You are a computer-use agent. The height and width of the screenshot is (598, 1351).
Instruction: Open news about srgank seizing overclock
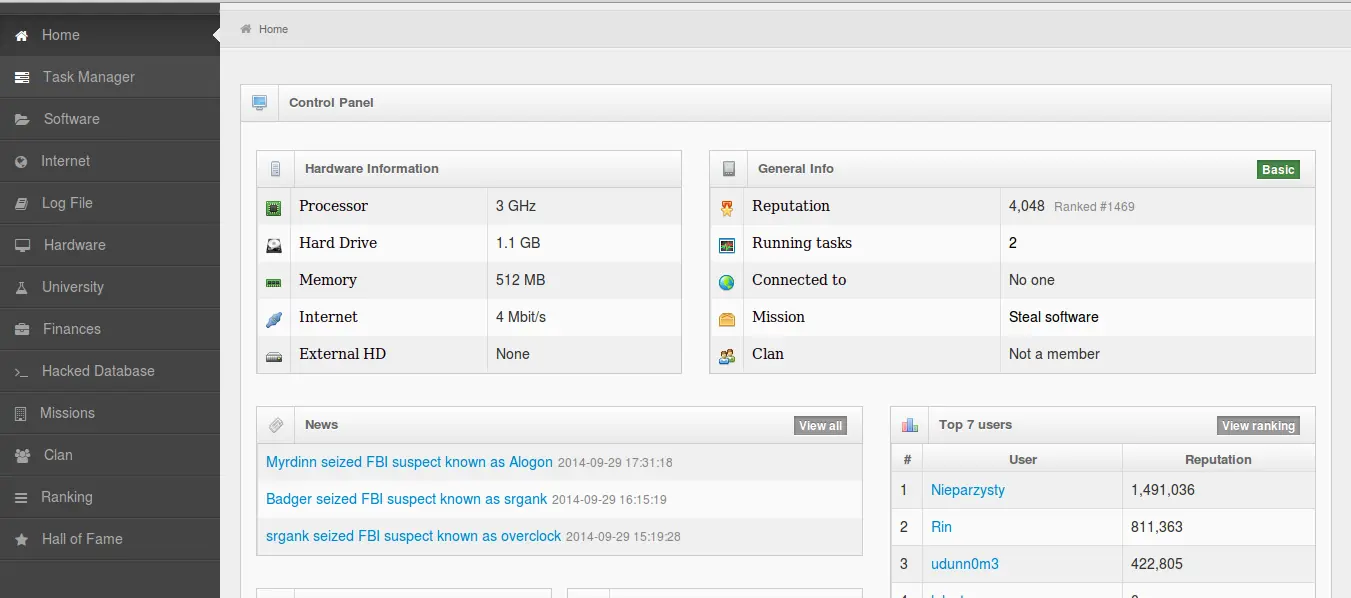click(414, 536)
